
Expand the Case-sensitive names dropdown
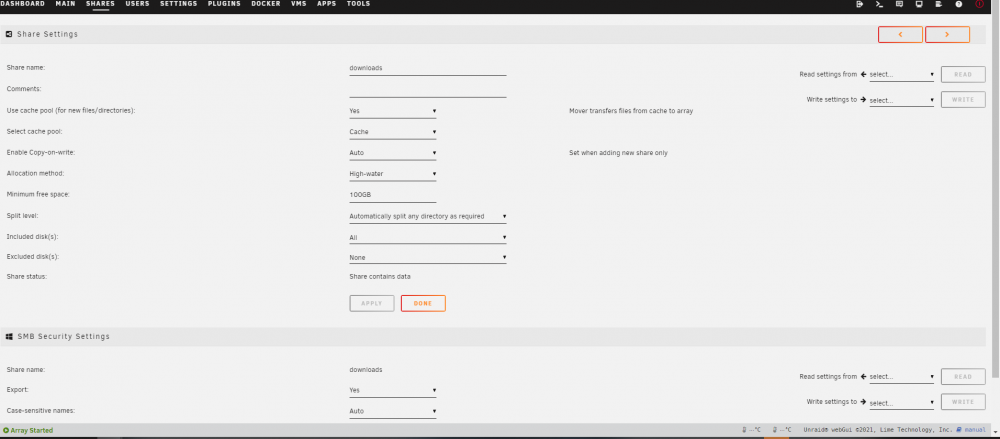pos(393,412)
